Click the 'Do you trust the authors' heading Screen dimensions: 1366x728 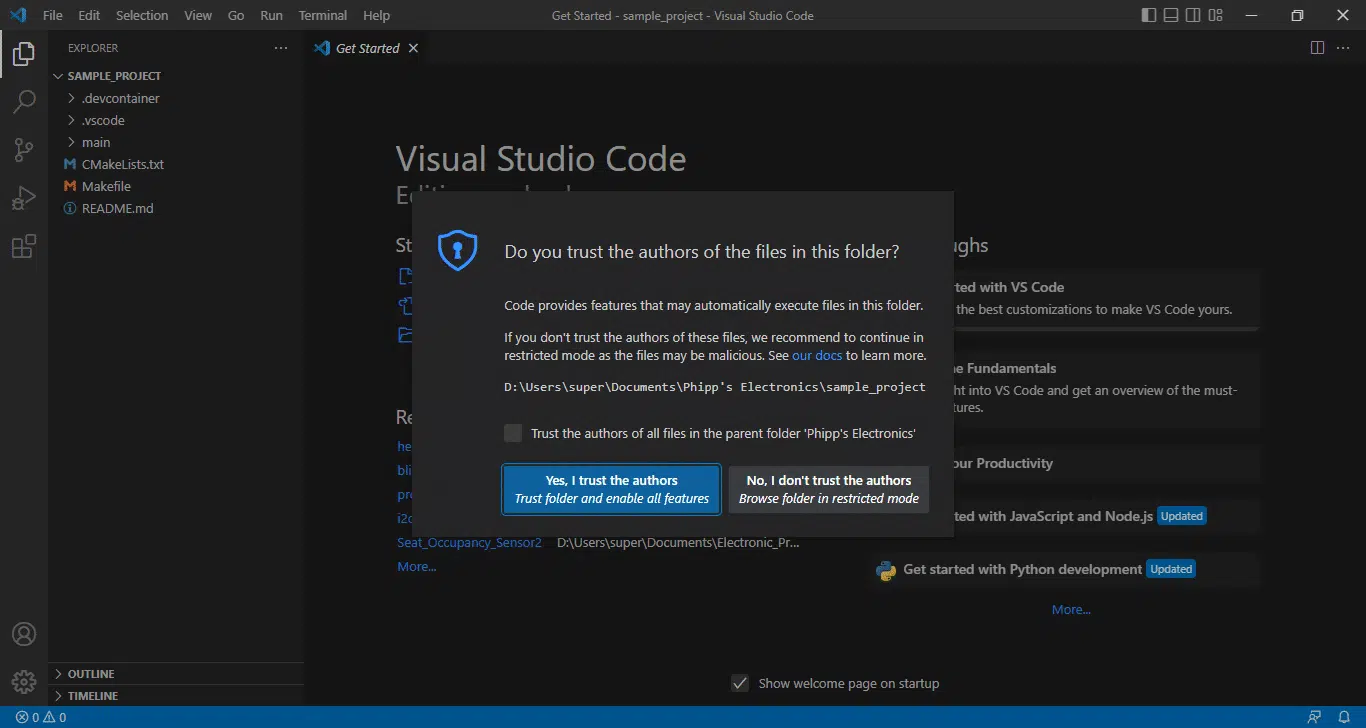(702, 252)
